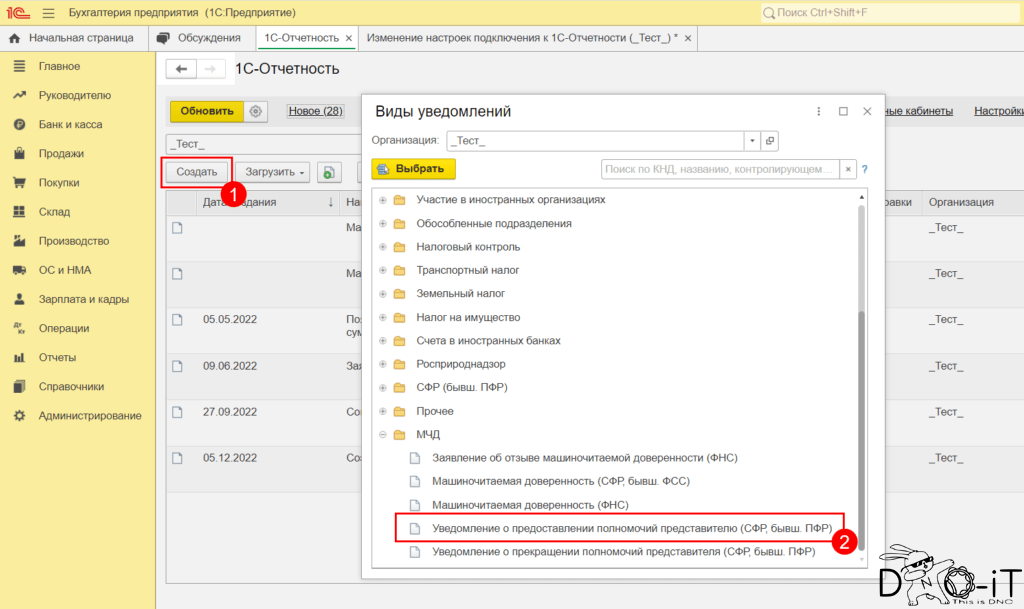The height and width of the screenshot is (609, 1024).
Task: Expand the Налог на имущество folder
Action: pyautogui.click(x=383, y=317)
